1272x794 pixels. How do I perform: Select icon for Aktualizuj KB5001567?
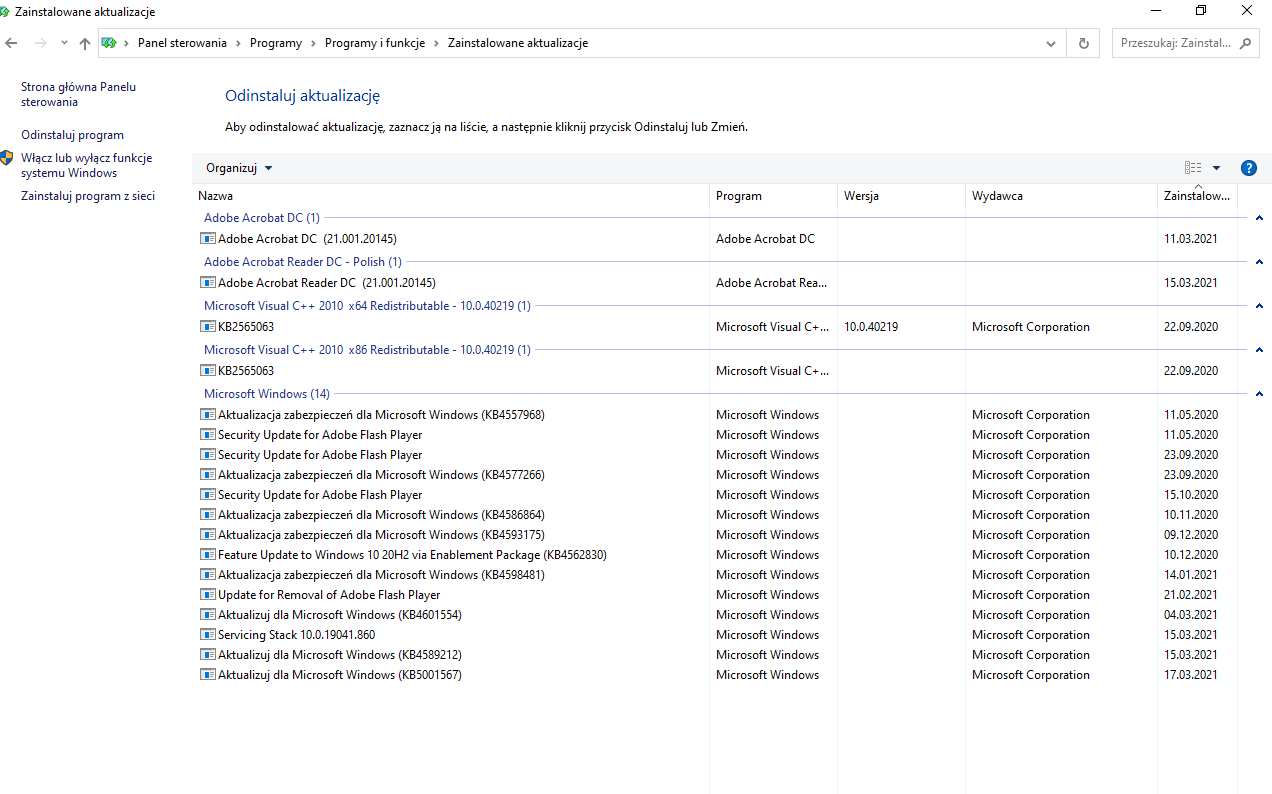208,675
